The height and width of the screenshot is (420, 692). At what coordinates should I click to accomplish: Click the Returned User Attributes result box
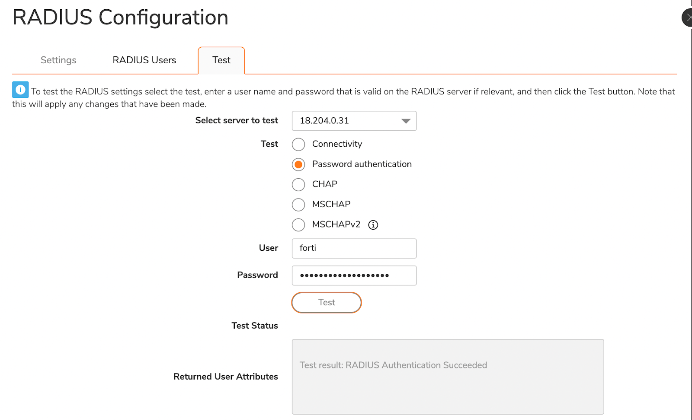coord(446,376)
